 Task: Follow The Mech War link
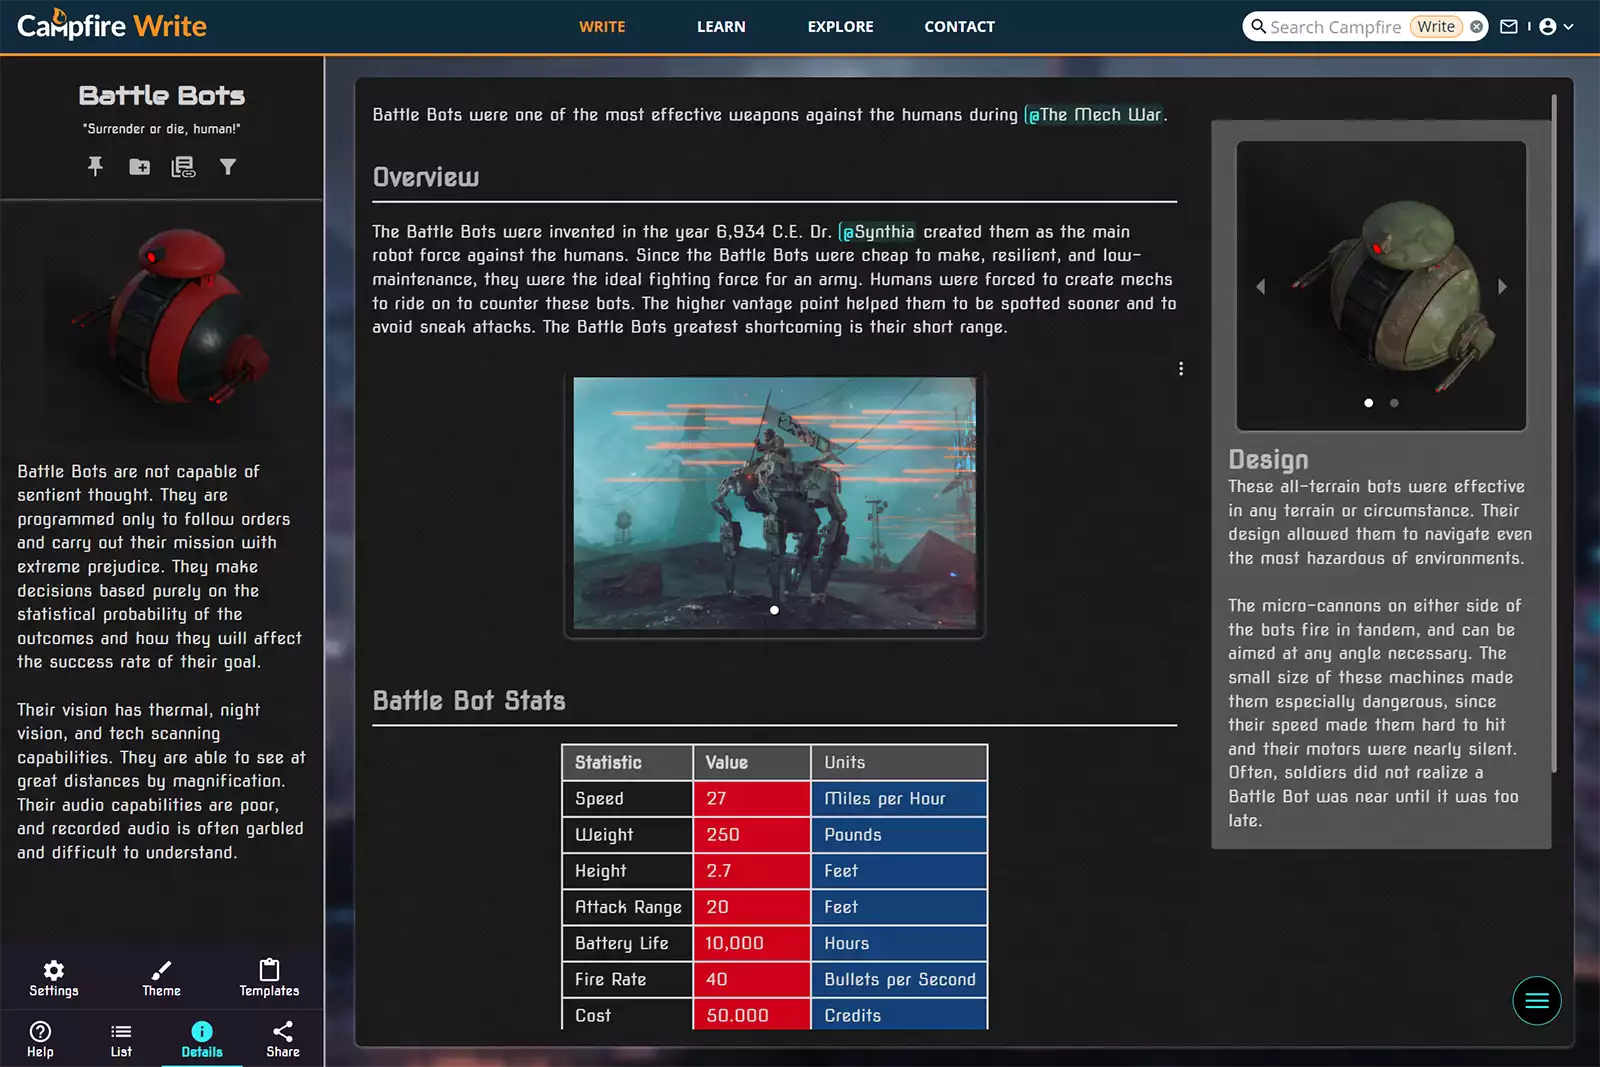pyautogui.click(x=1097, y=114)
